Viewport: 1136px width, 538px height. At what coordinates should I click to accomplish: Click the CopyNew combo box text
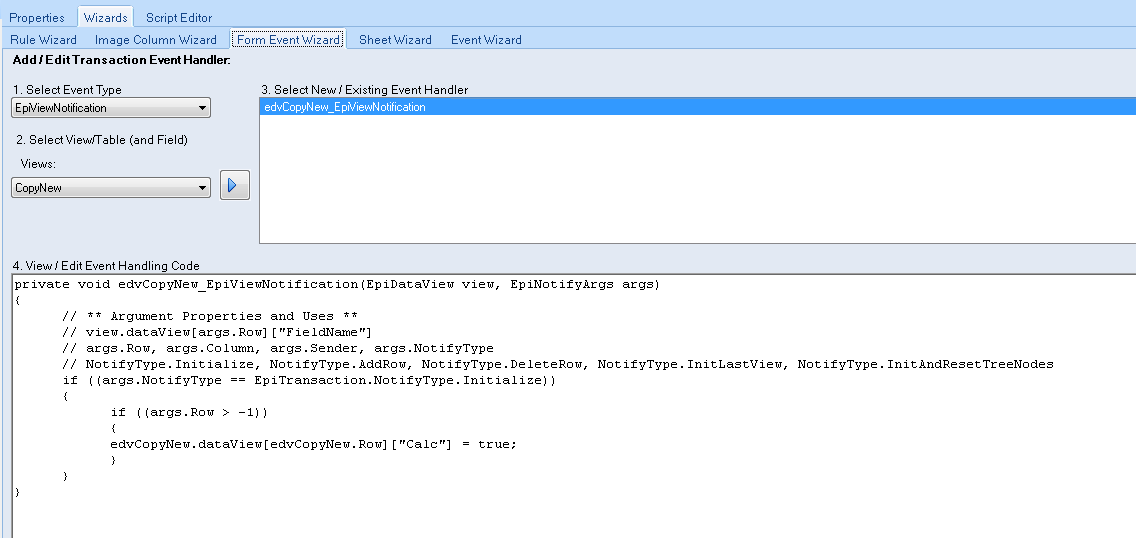[x=38, y=188]
